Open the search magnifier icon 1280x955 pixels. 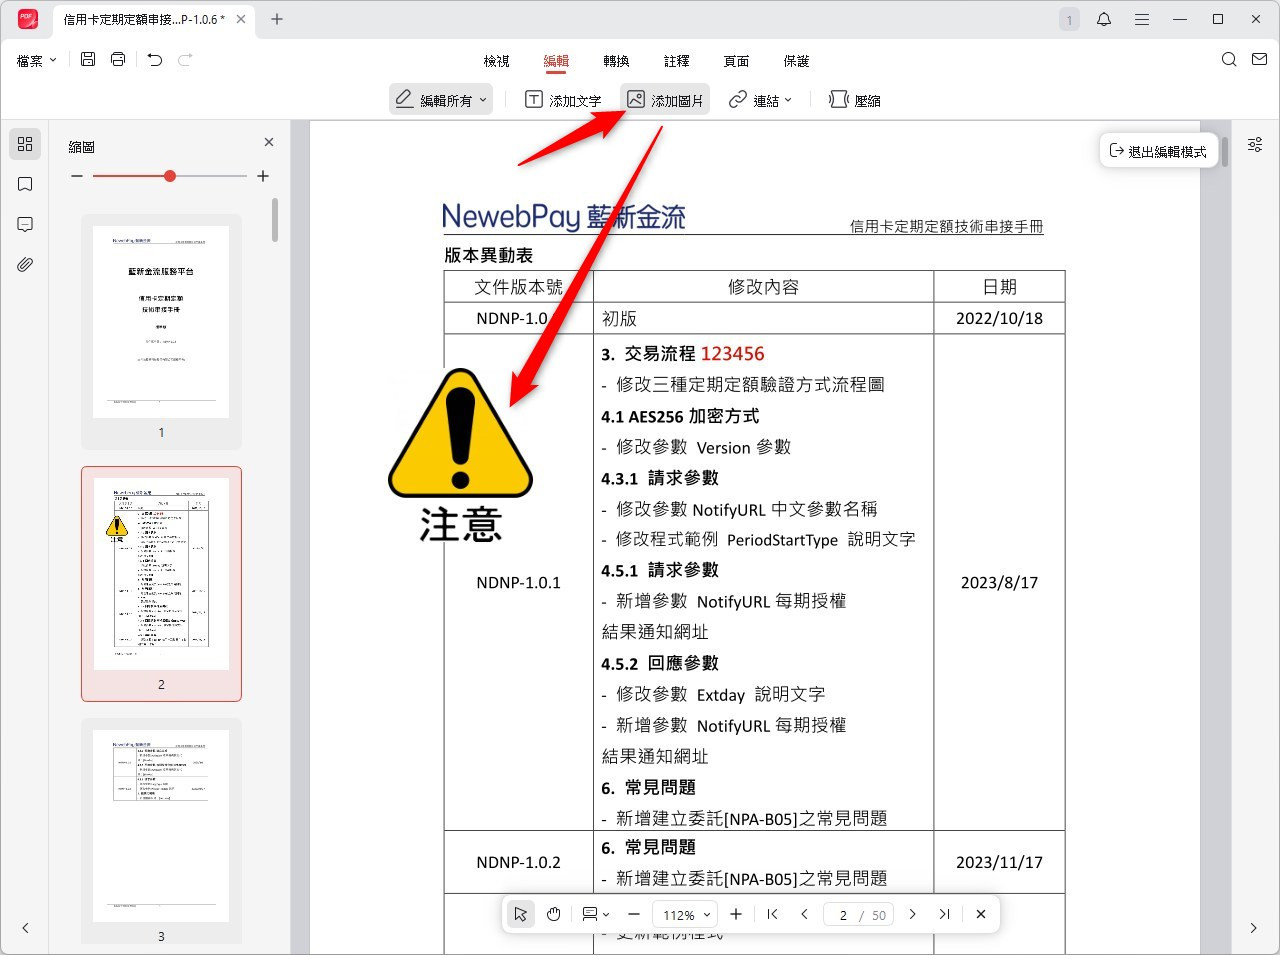point(1229,60)
